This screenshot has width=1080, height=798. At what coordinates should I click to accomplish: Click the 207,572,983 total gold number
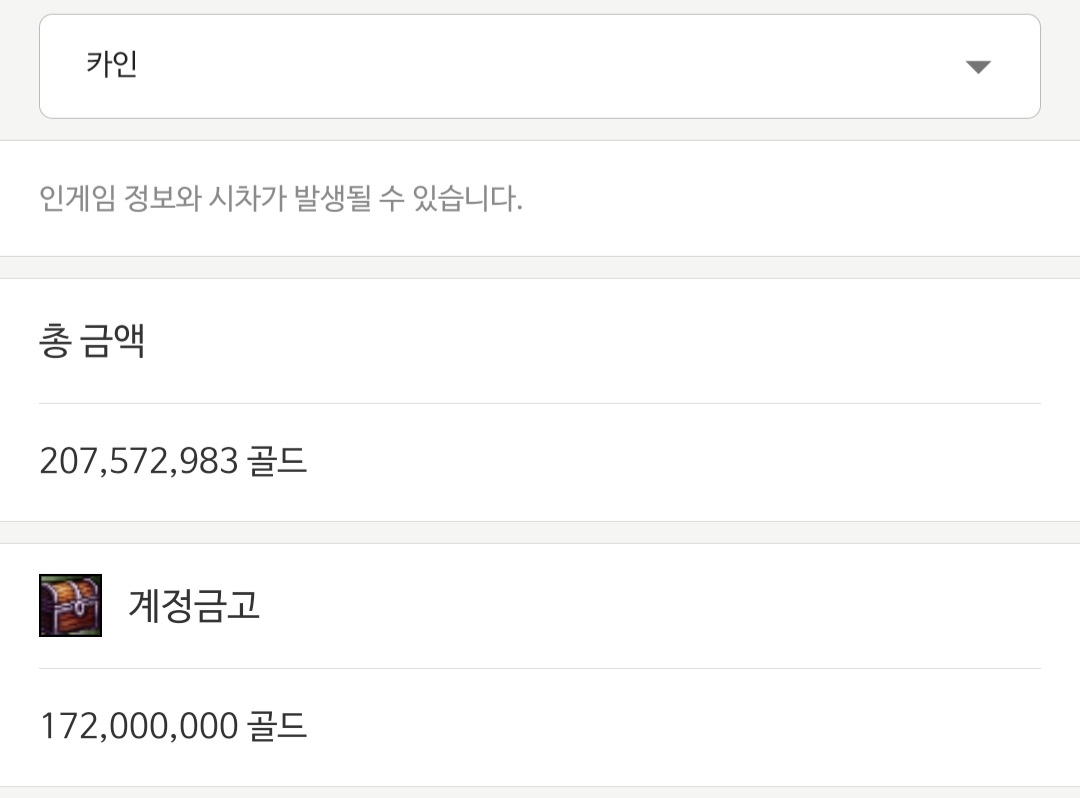tap(139, 461)
